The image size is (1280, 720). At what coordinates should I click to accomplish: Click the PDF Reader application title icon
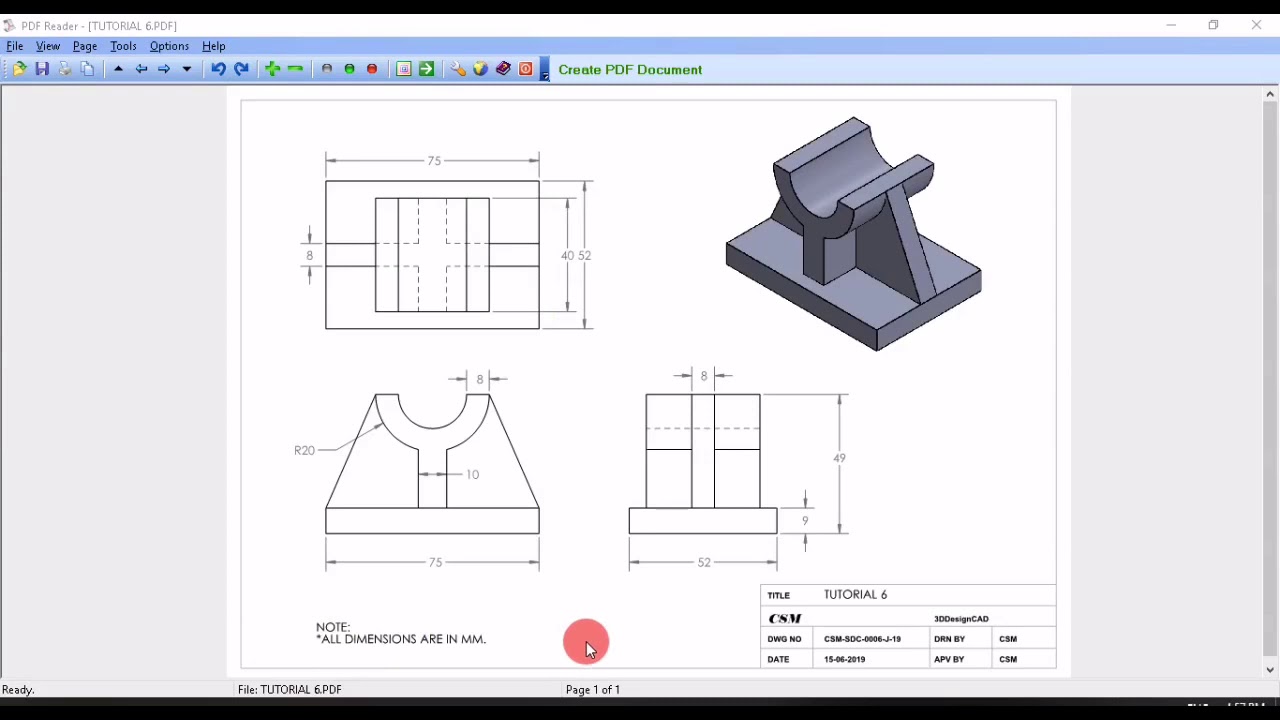[9, 25]
